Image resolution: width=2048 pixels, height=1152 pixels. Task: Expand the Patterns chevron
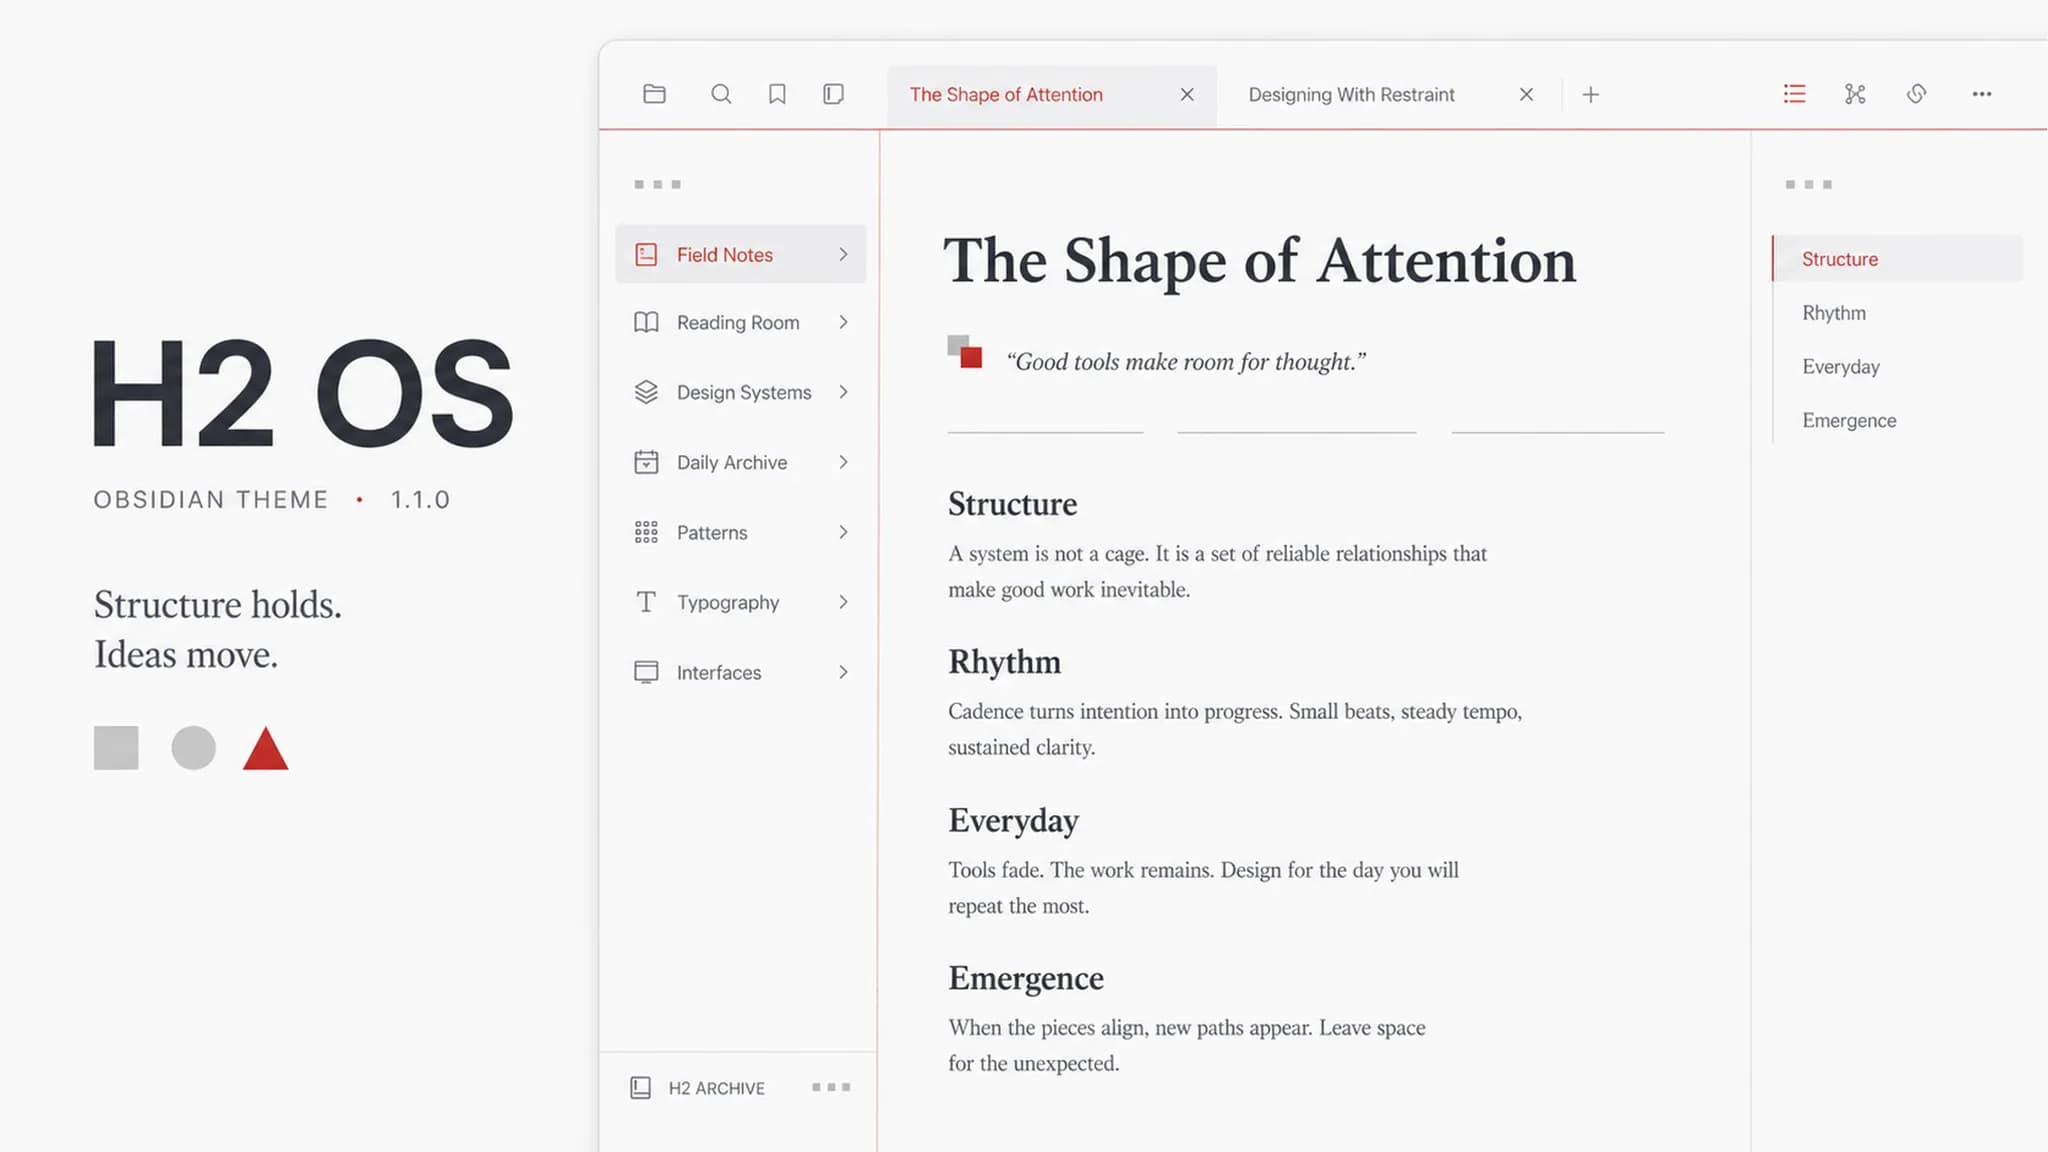click(x=843, y=532)
